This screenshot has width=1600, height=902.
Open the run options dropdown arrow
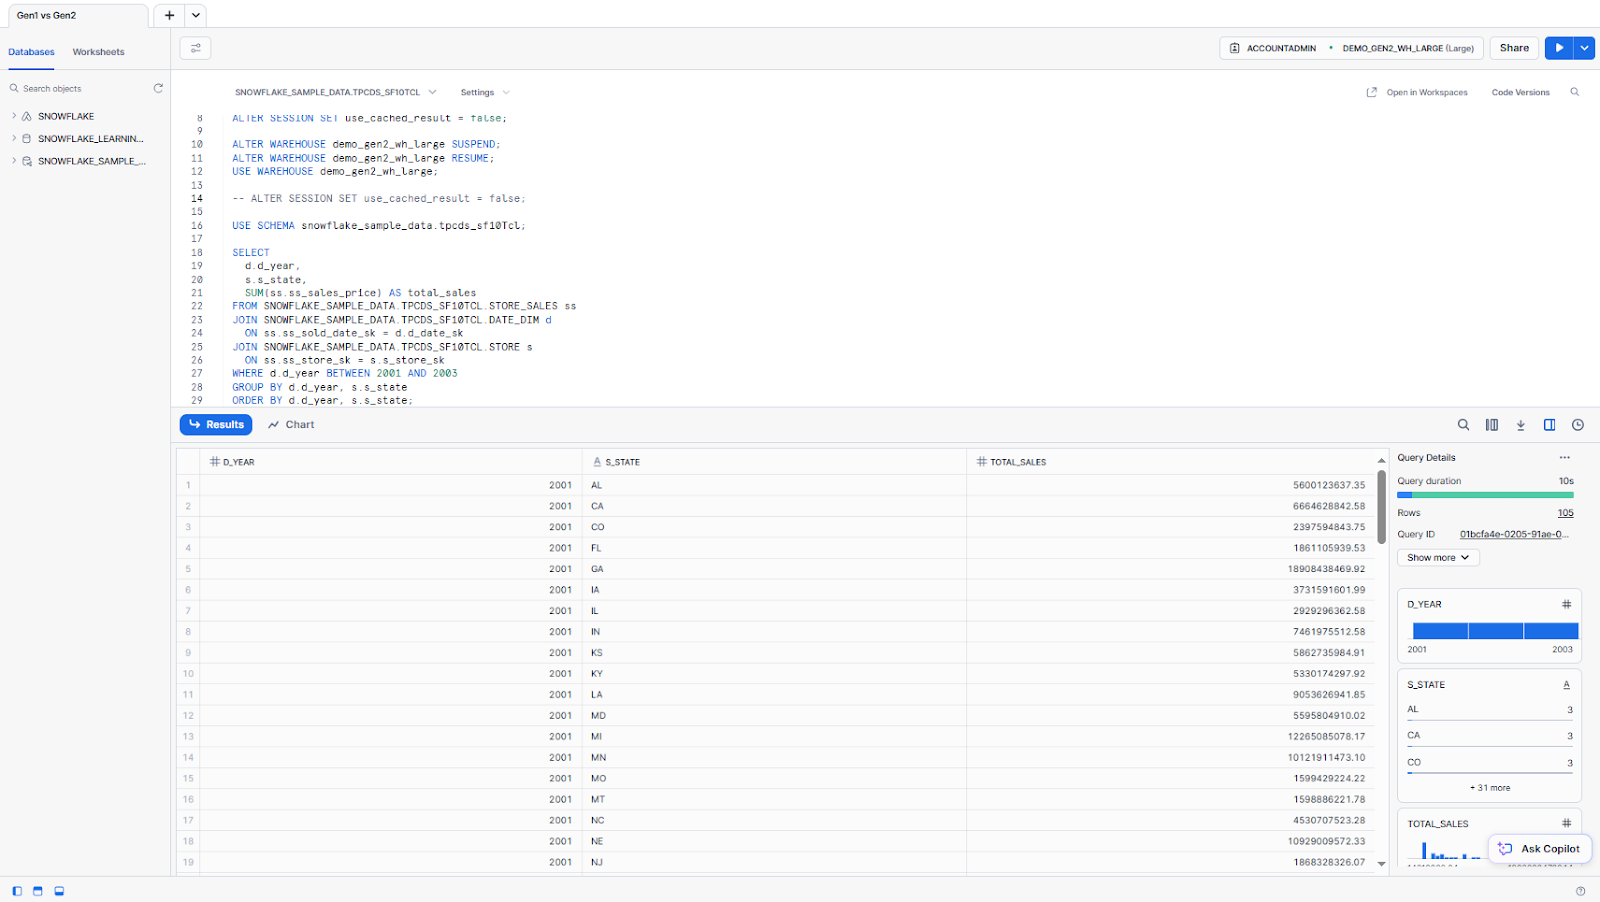point(1584,48)
